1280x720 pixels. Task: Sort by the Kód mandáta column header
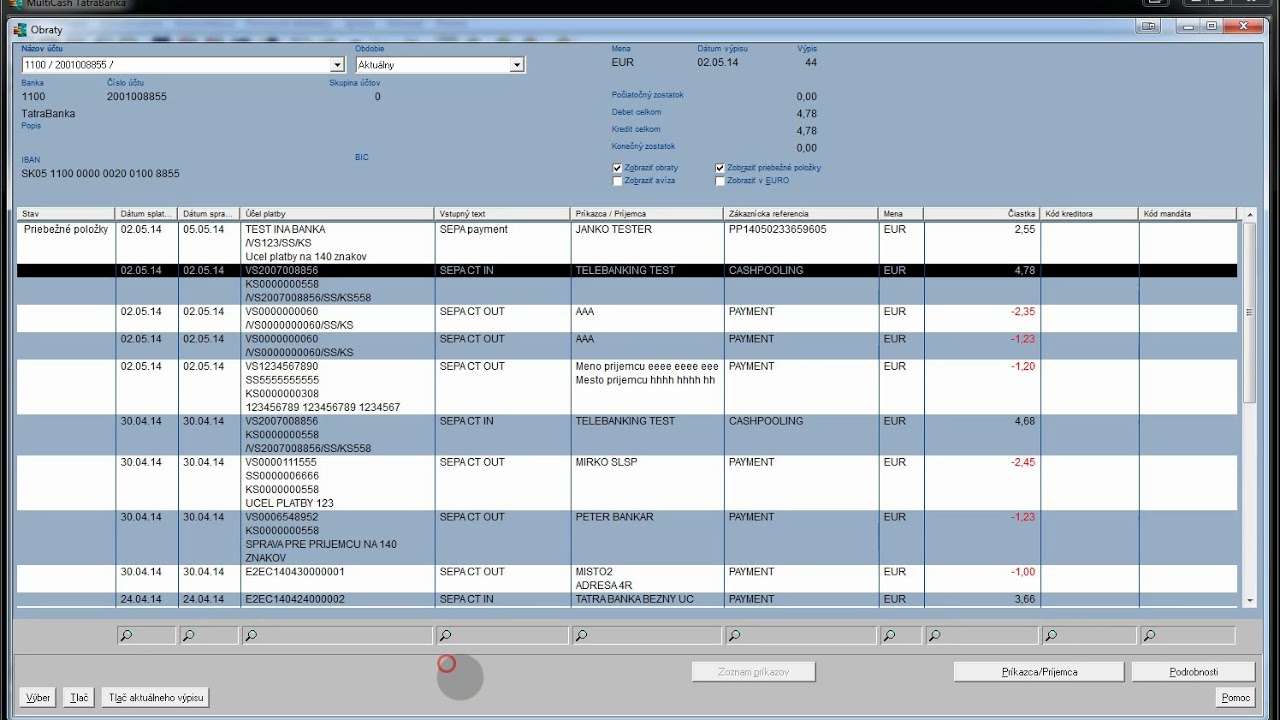[1188, 214]
